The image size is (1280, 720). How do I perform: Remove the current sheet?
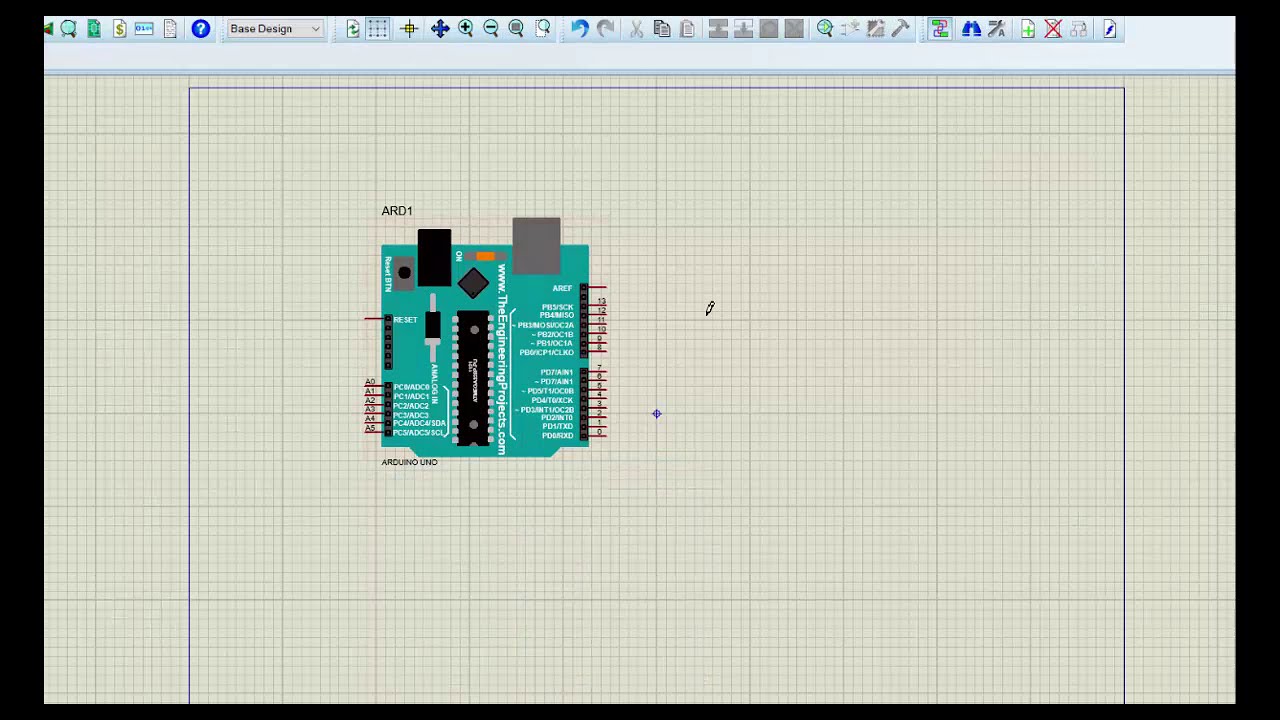tap(1053, 29)
